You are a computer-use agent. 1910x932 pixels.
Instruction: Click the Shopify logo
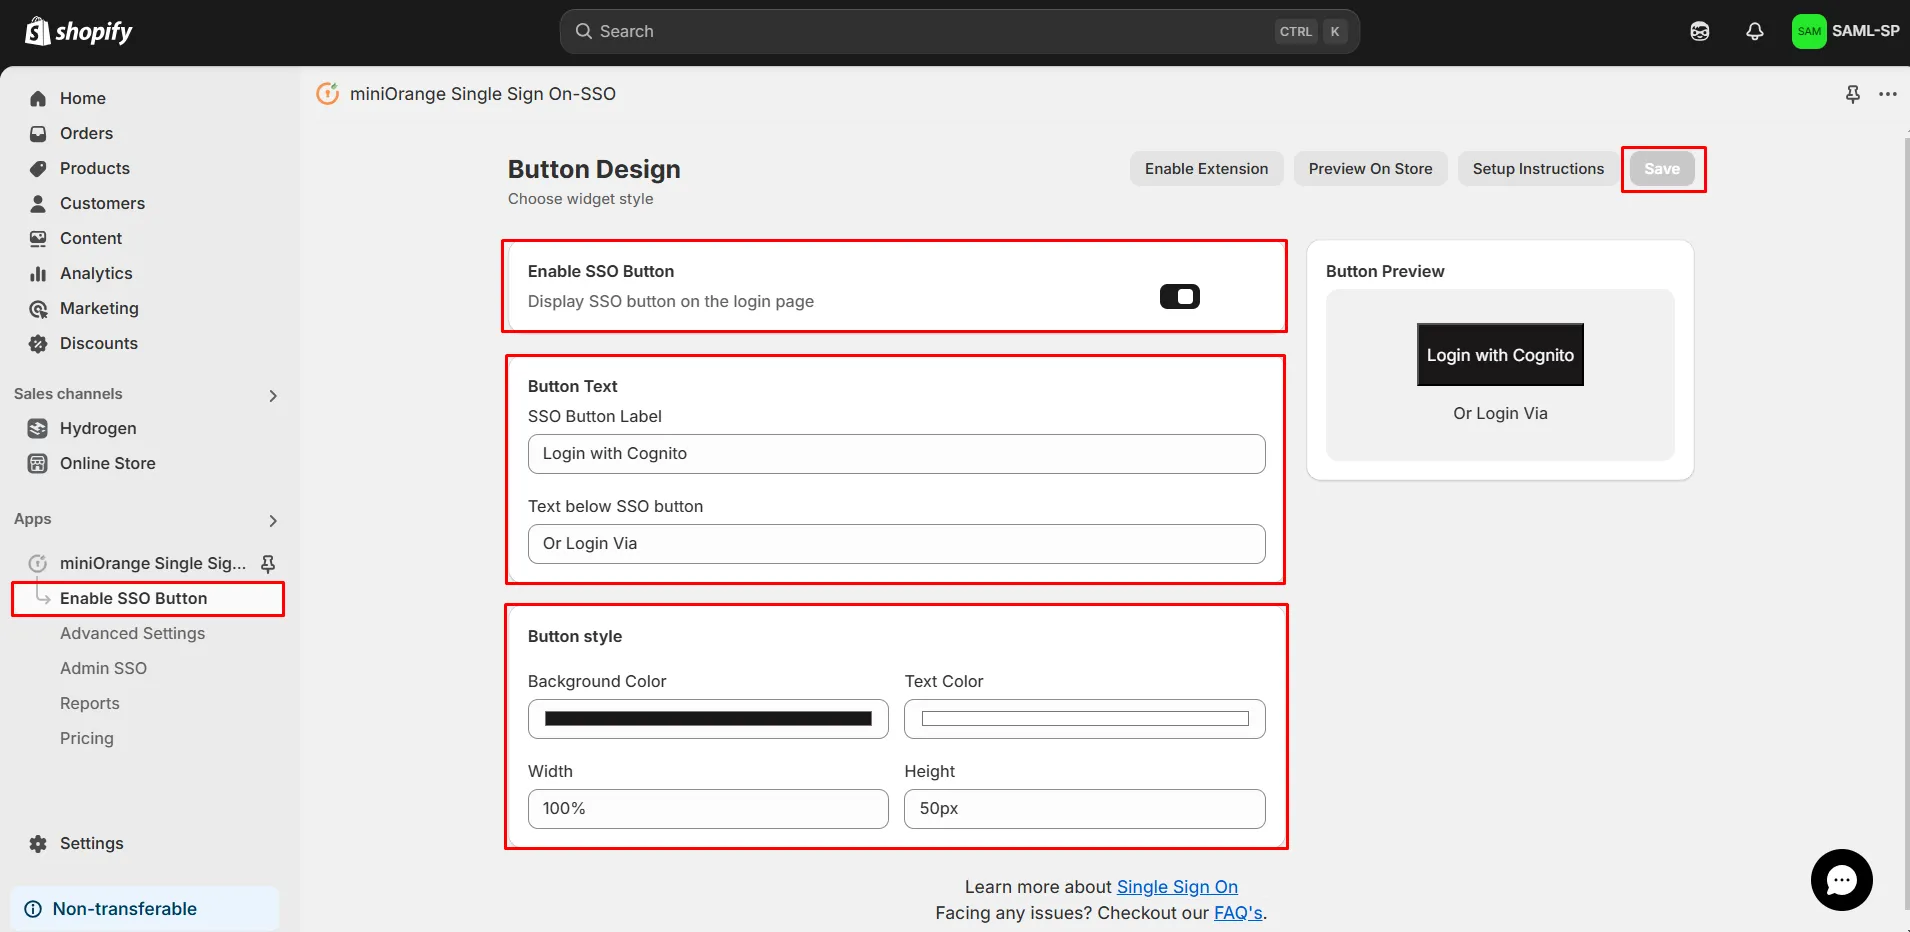78,32
